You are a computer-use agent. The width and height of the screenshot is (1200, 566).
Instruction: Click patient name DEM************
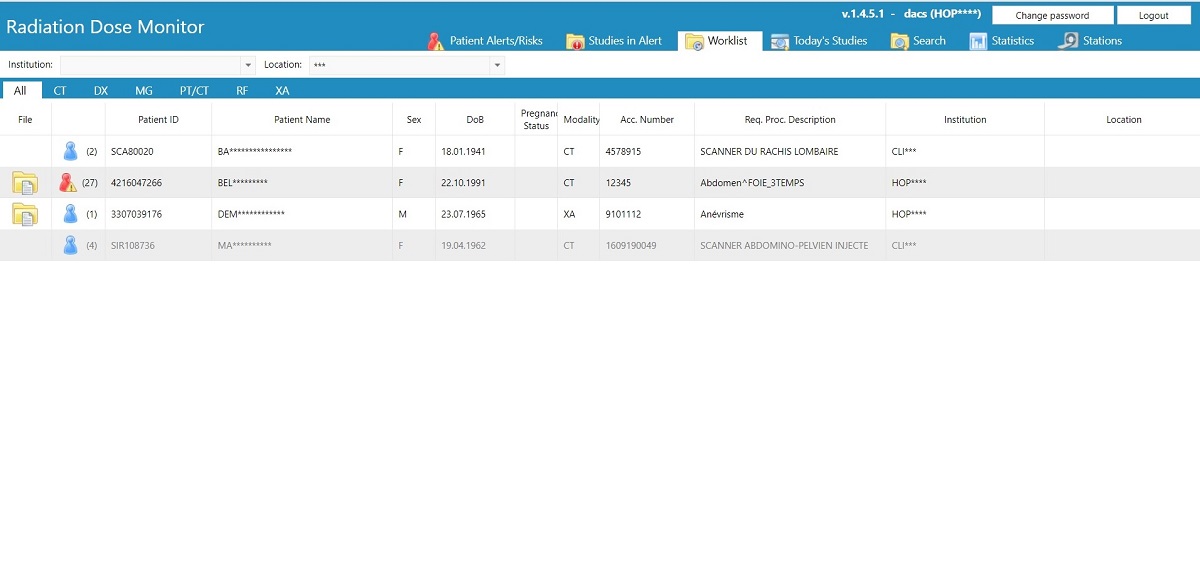pos(251,214)
